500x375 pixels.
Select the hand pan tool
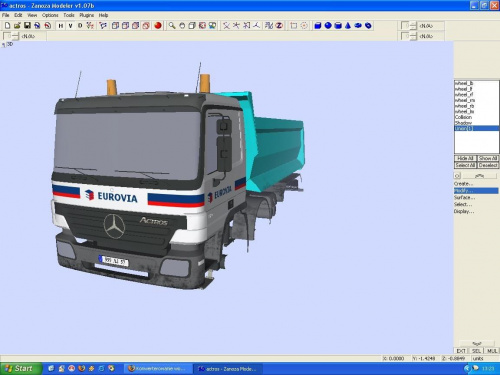click(182, 26)
